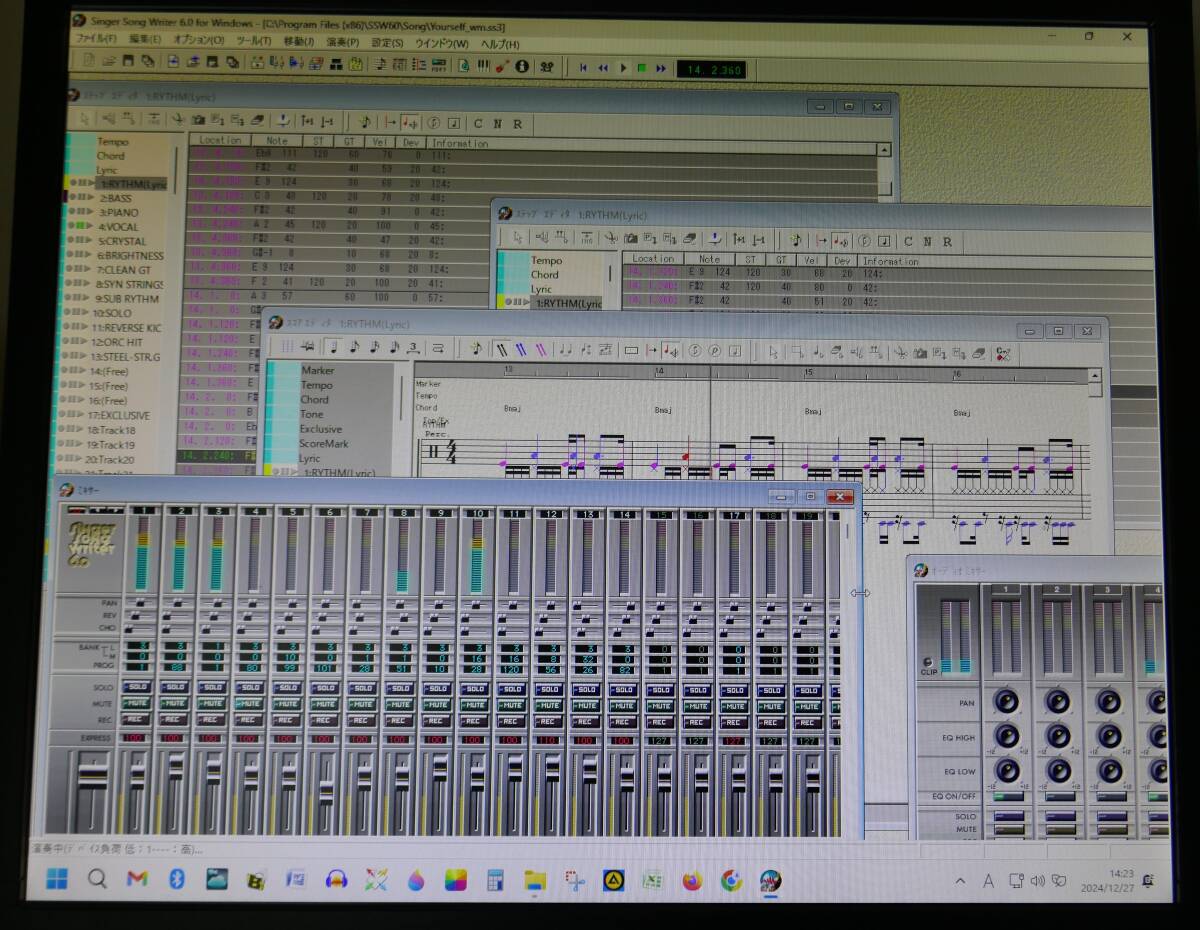The width and height of the screenshot is (1200, 930).
Task: Toggle EQ ON/OFF on audio mixer channel 1
Action: click(1009, 797)
